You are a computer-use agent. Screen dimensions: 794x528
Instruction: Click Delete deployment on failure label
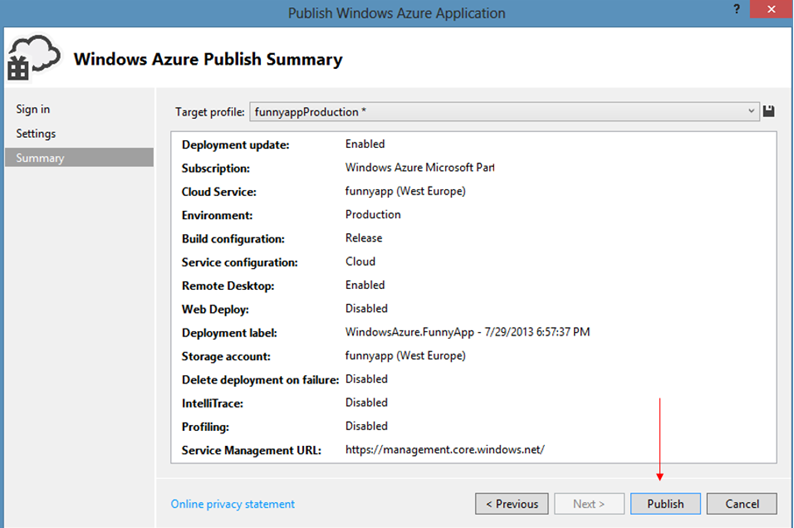point(260,380)
